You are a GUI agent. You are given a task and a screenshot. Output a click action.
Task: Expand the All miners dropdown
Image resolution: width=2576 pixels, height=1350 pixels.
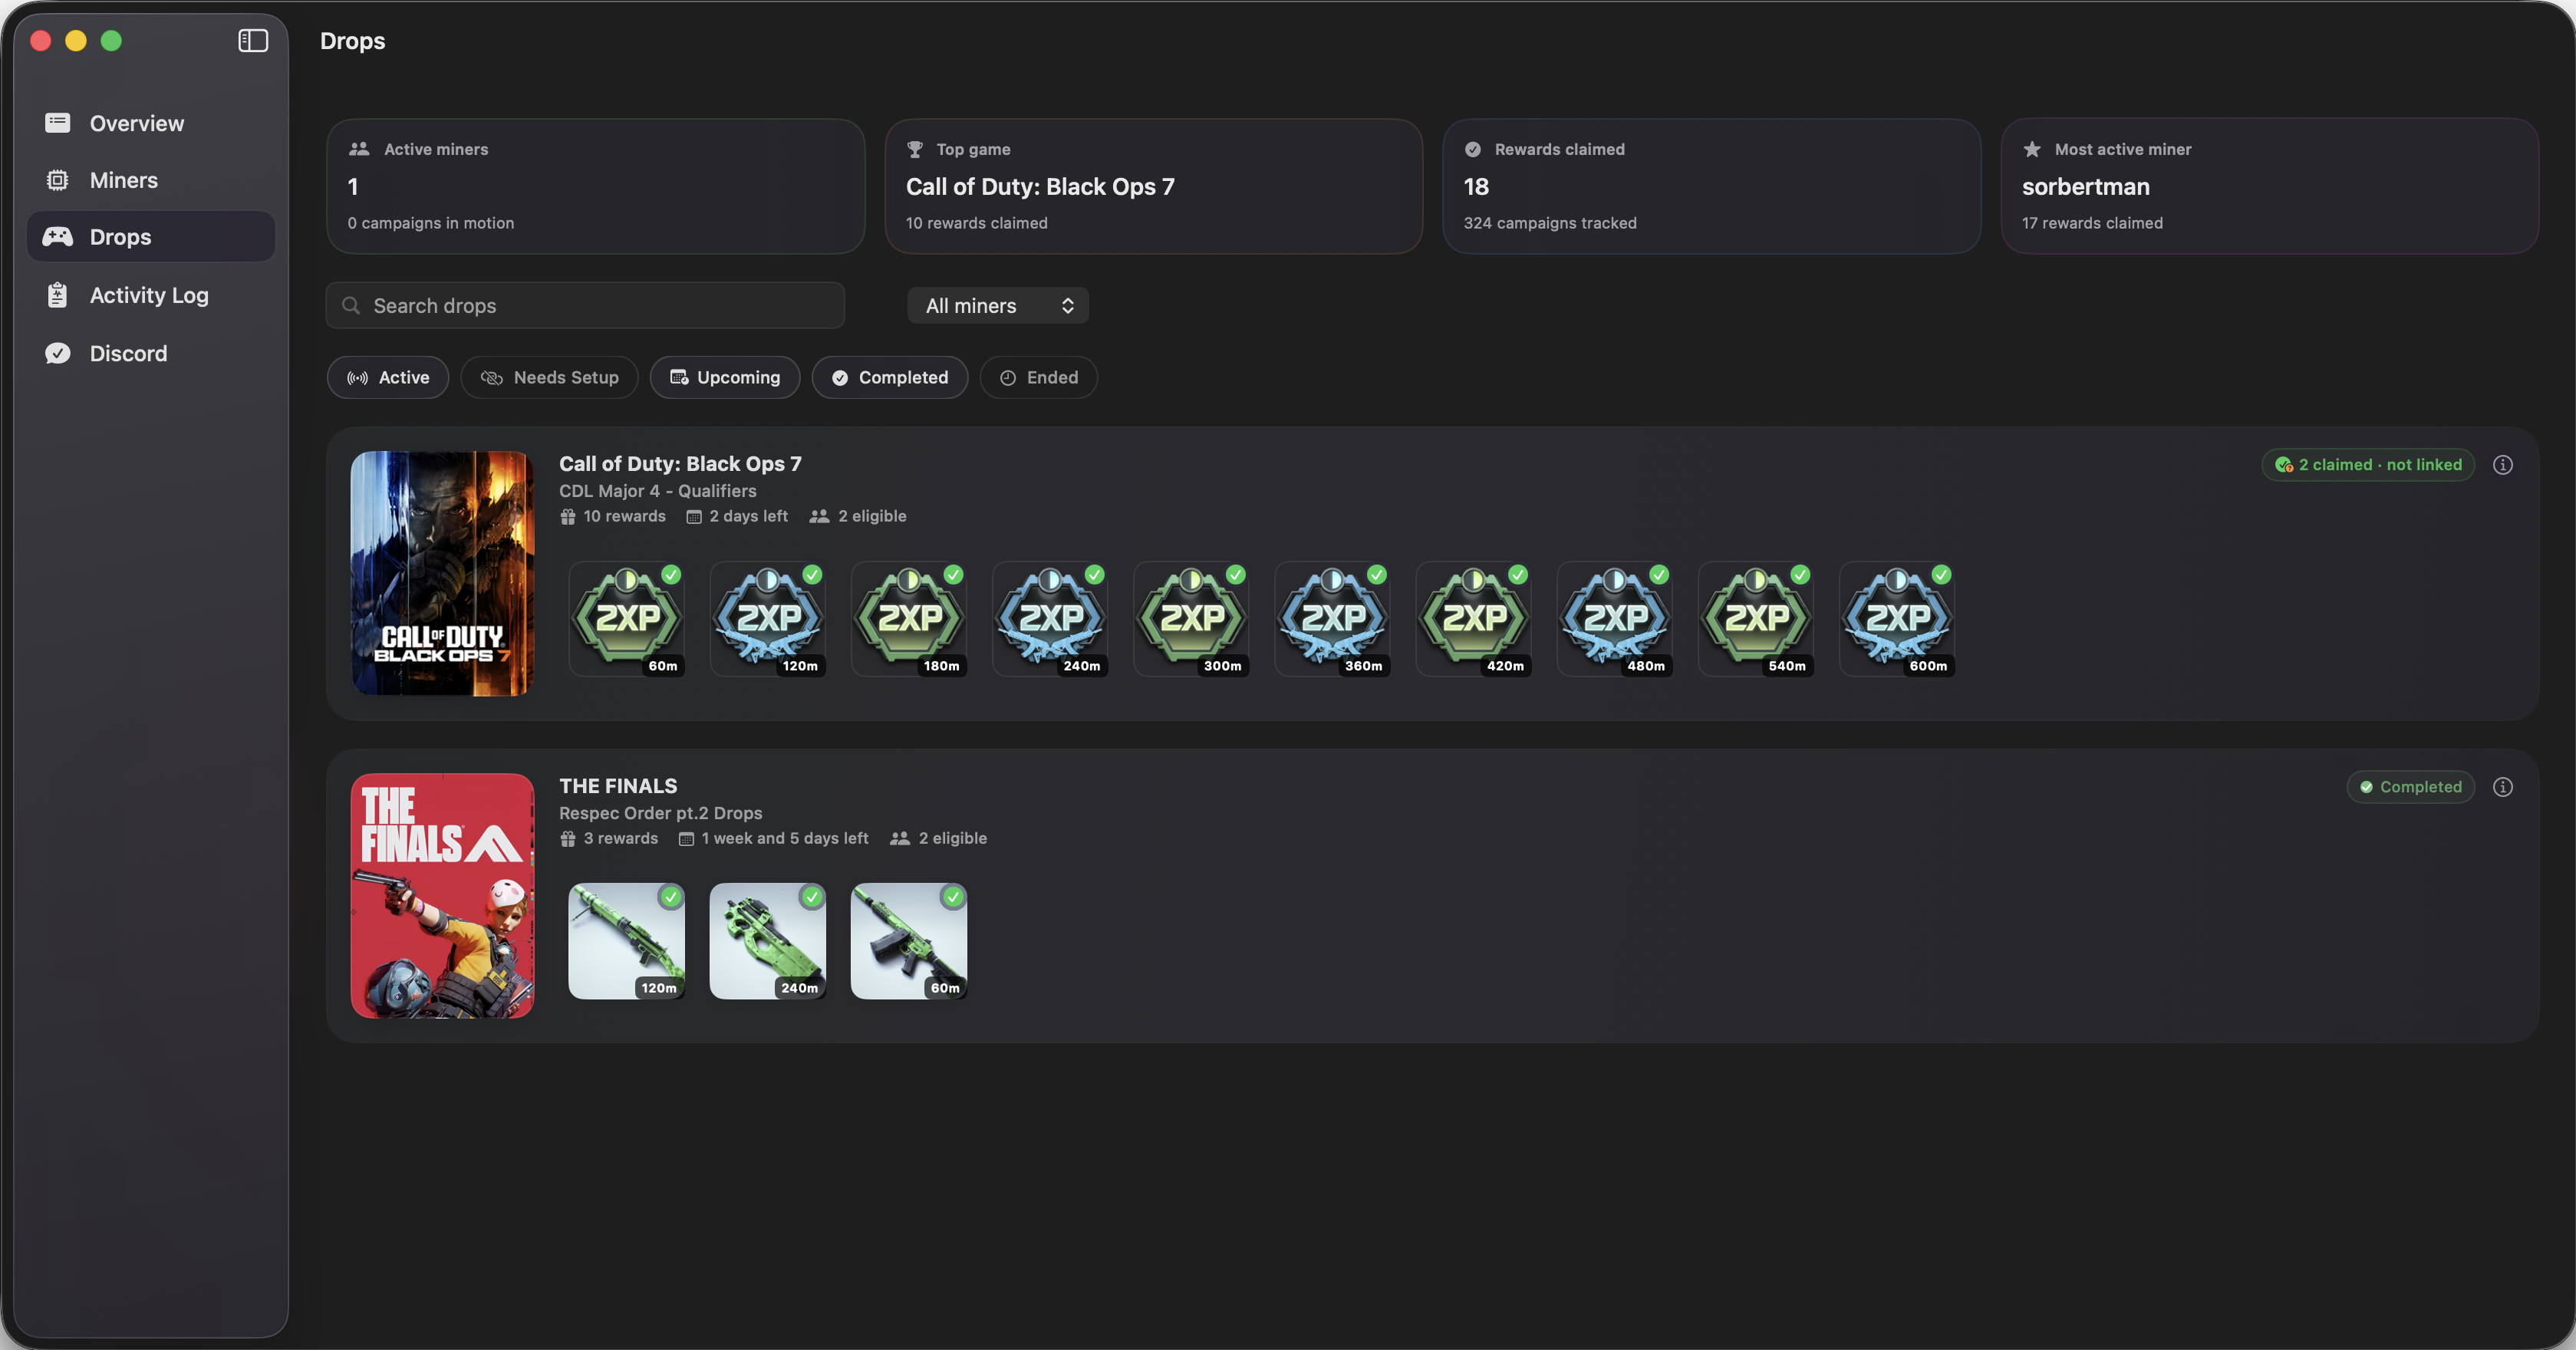point(998,305)
